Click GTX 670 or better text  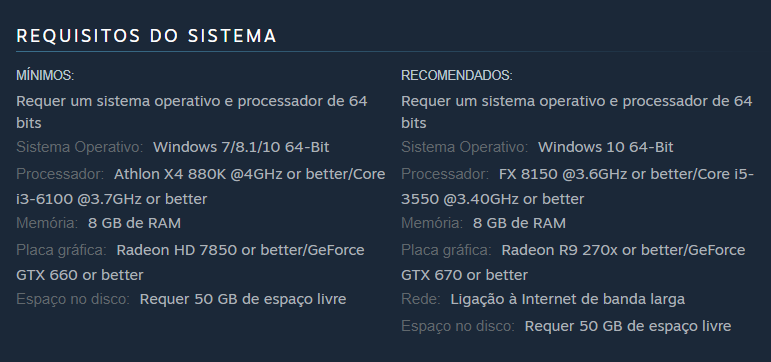click(x=465, y=275)
